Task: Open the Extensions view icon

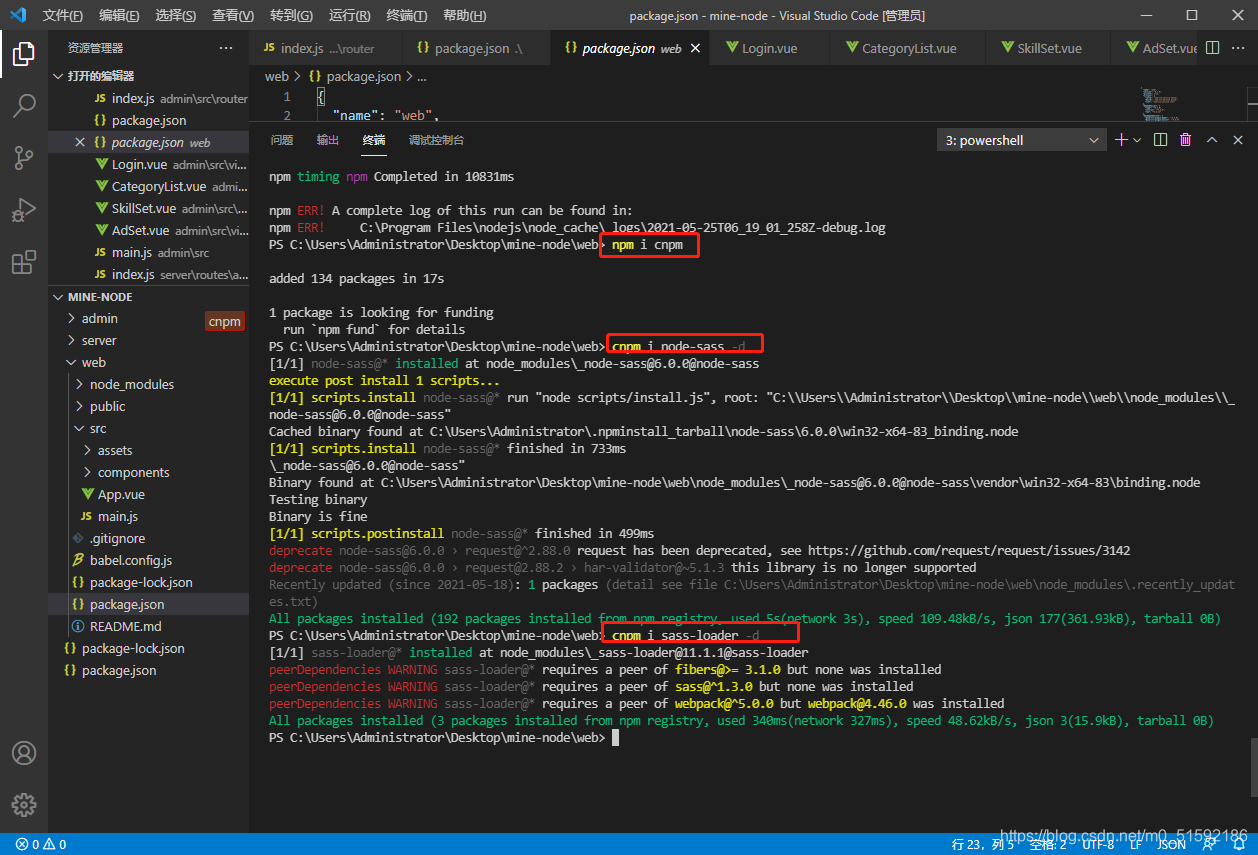Action: (x=24, y=262)
